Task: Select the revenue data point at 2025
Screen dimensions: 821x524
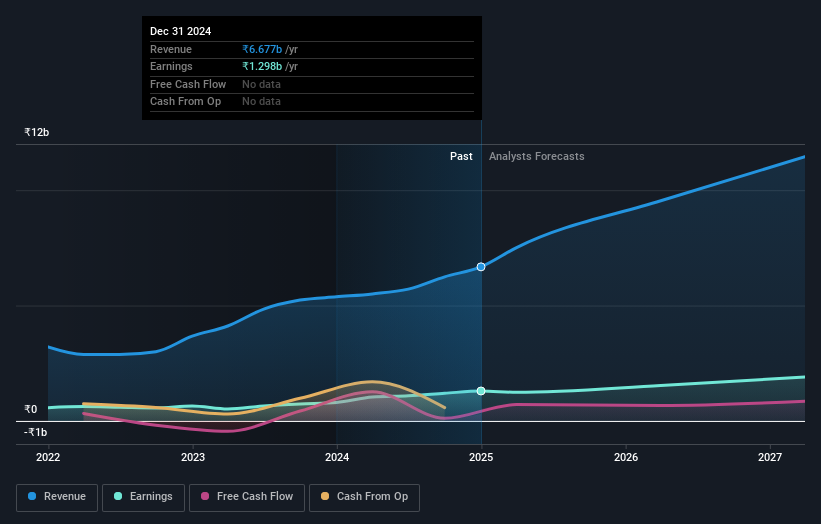Action: pos(481,267)
